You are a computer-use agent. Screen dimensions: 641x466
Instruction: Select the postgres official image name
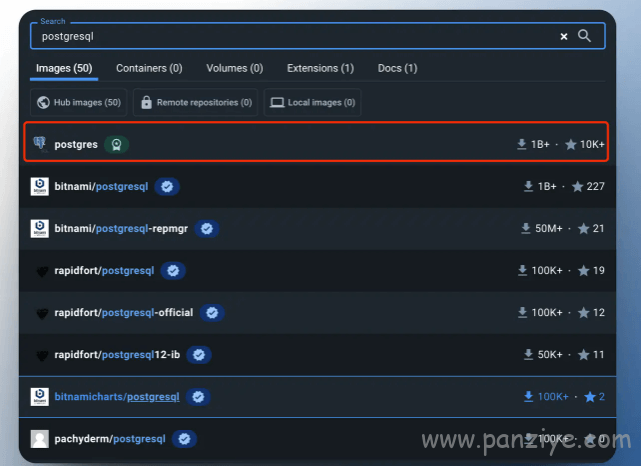[76, 144]
